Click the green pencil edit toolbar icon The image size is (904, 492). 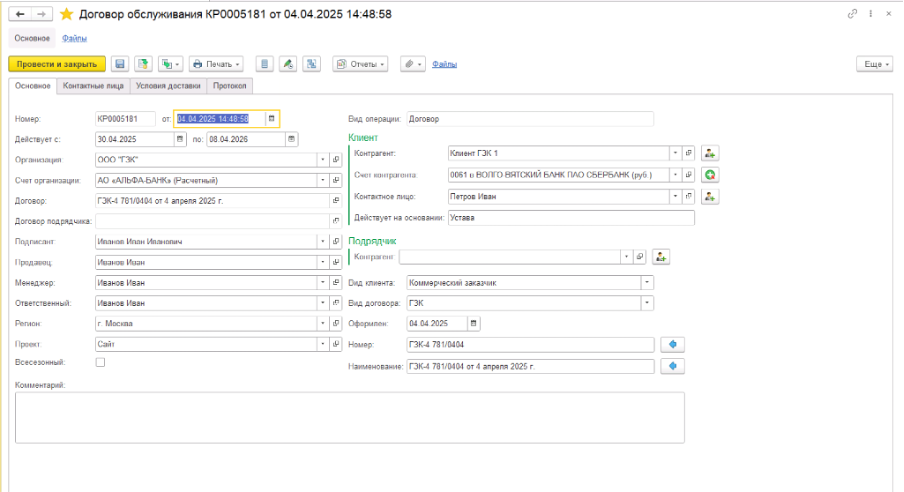(x=288, y=64)
